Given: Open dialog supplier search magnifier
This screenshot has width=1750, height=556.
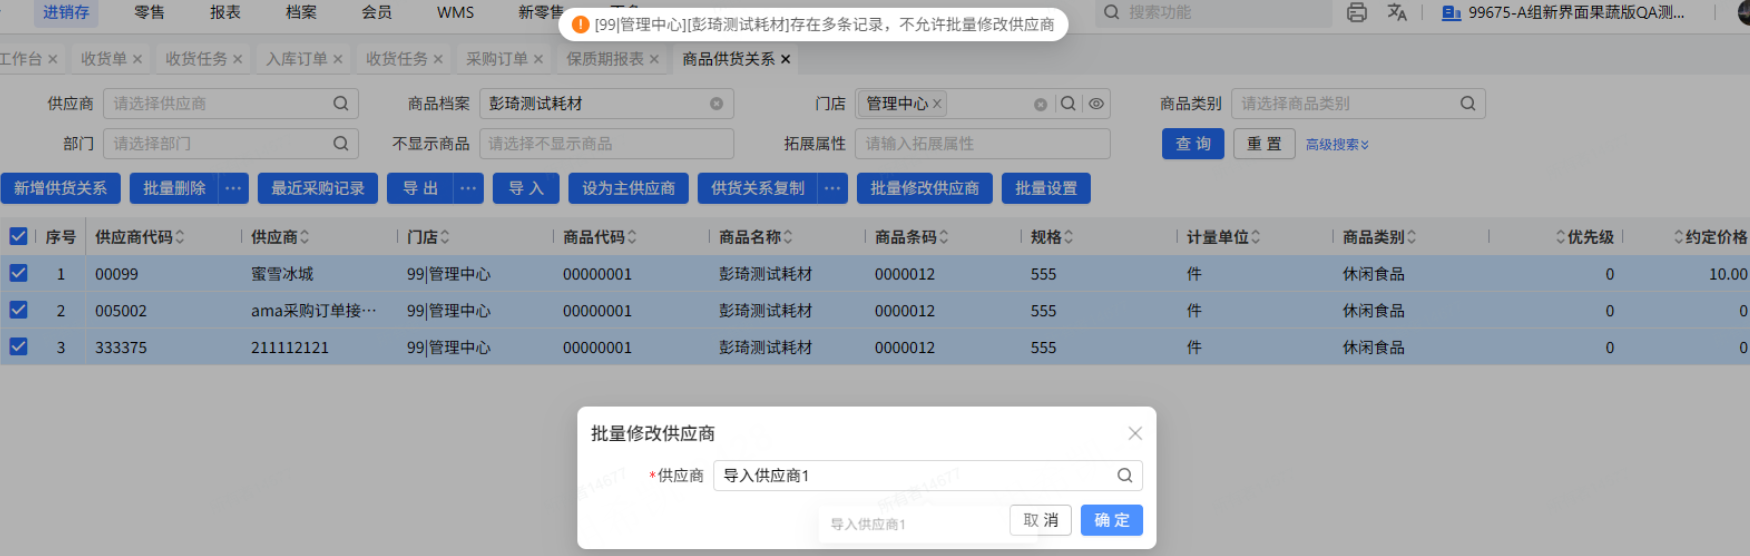Looking at the screenshot, I should click(1124, 476).
